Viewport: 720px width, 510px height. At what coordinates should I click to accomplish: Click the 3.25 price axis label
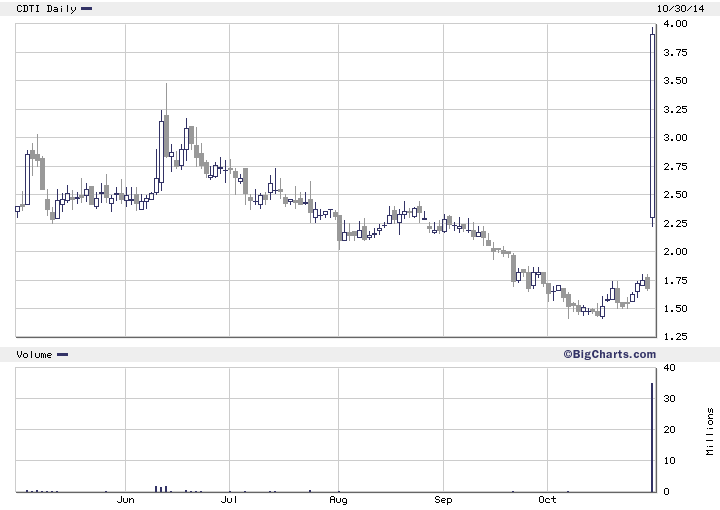click(x=675, y=110)
